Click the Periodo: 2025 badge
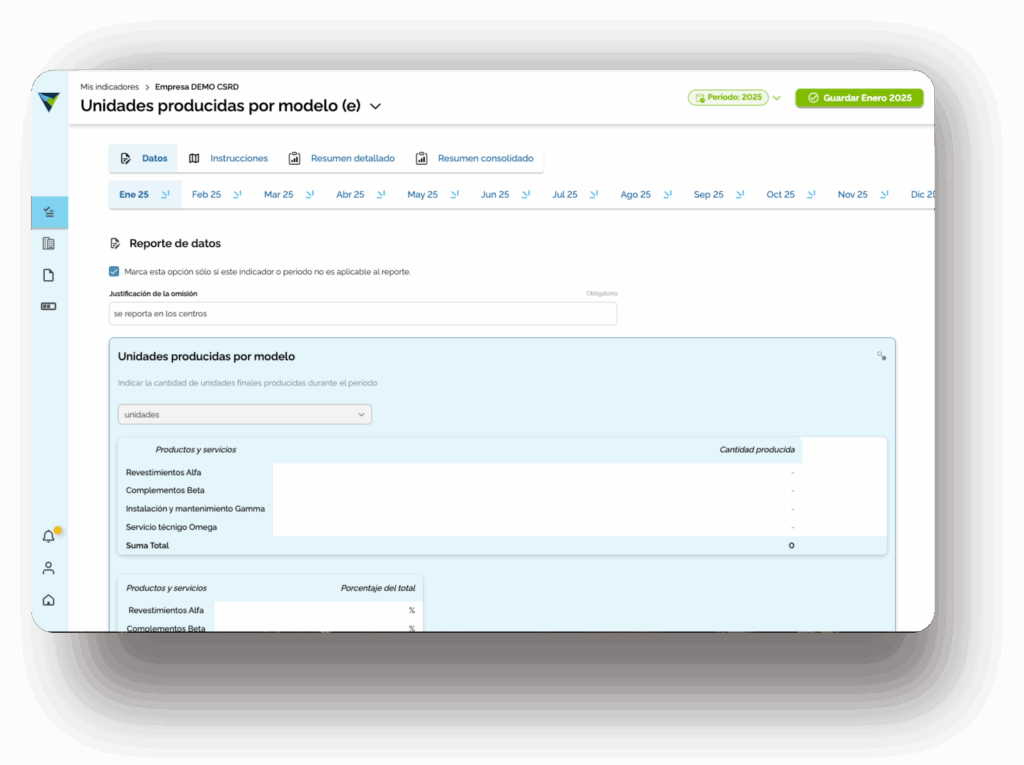The width and height of the screenshot is (1024, 765). point(728,97)
